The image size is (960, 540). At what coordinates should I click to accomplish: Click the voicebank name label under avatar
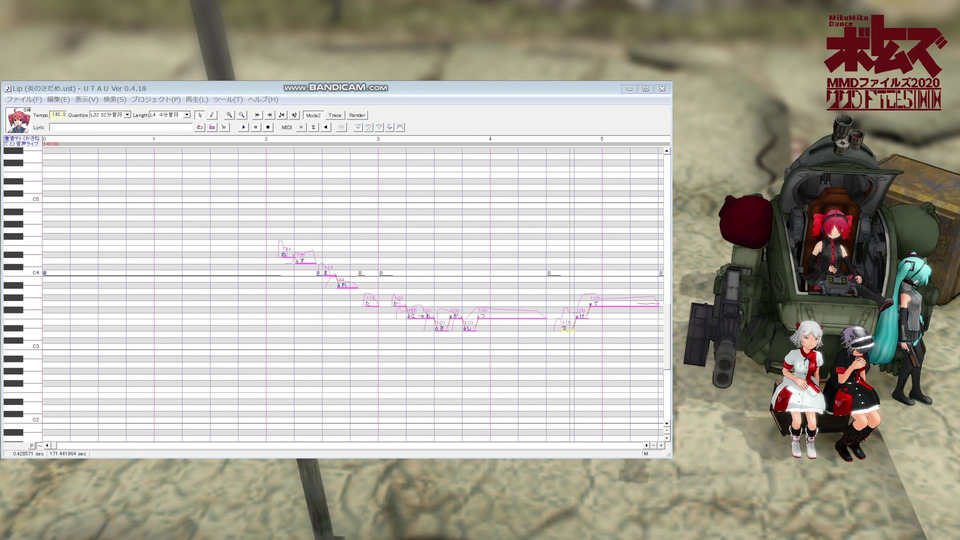click(22, 141)
